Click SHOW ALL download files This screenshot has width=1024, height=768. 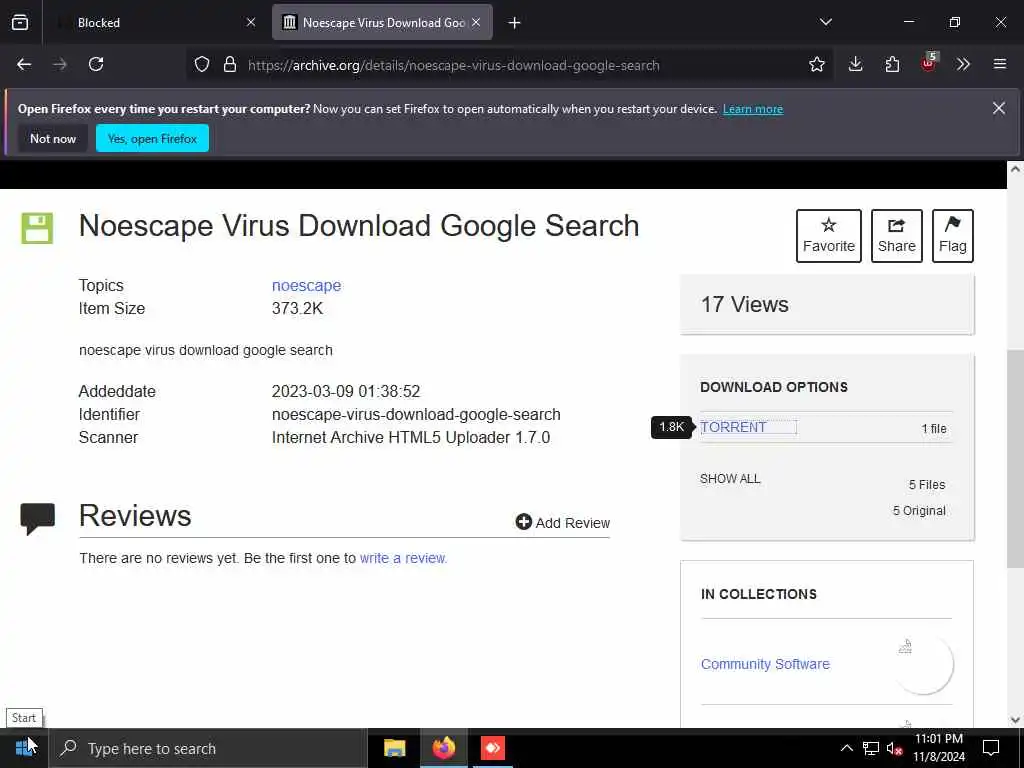click(730, 479)
